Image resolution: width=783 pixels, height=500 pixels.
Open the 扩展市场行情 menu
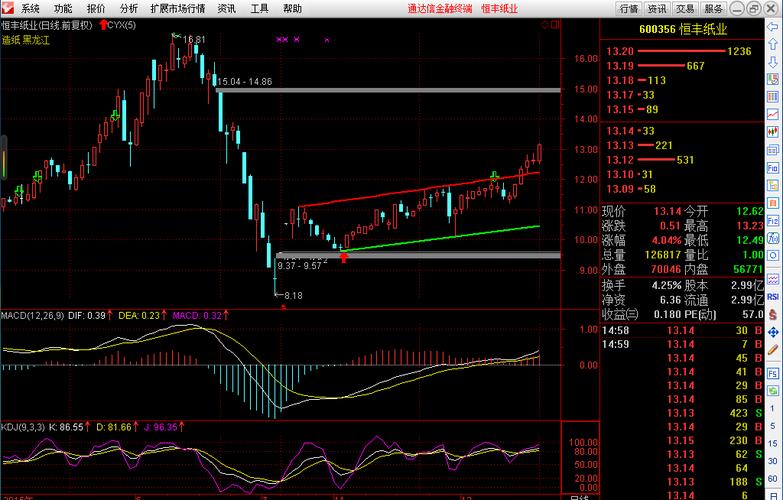pyautogui.click(x=178, y=8)
